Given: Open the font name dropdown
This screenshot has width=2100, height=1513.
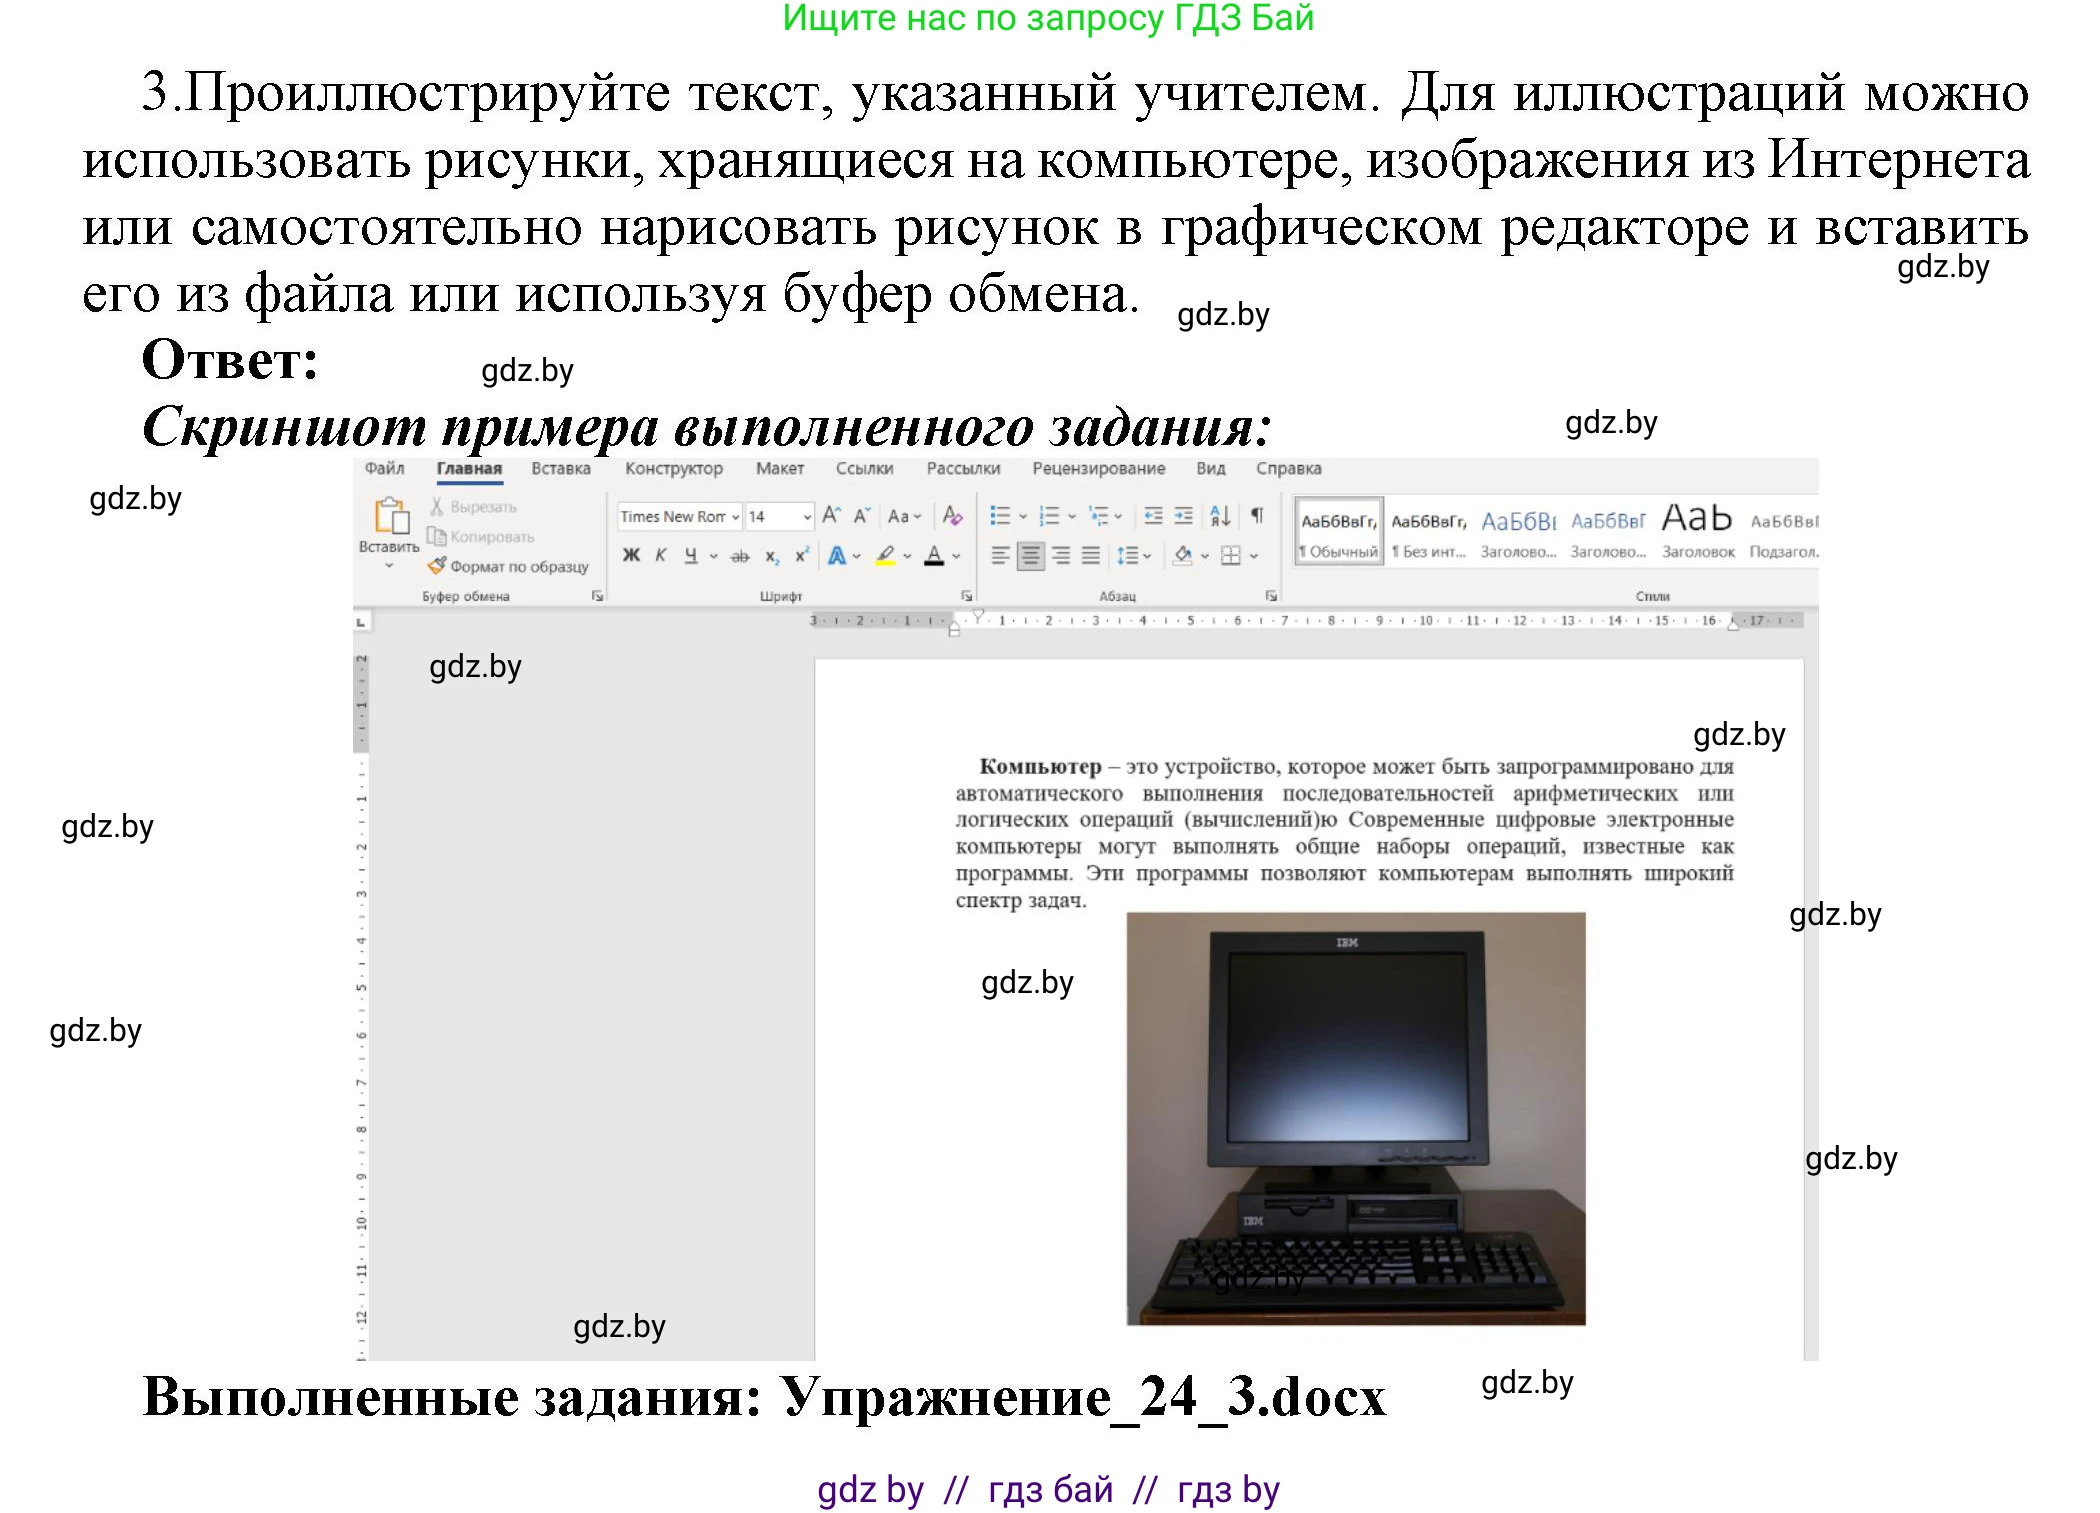Looking at the screenshot, I should pos(734,517).
